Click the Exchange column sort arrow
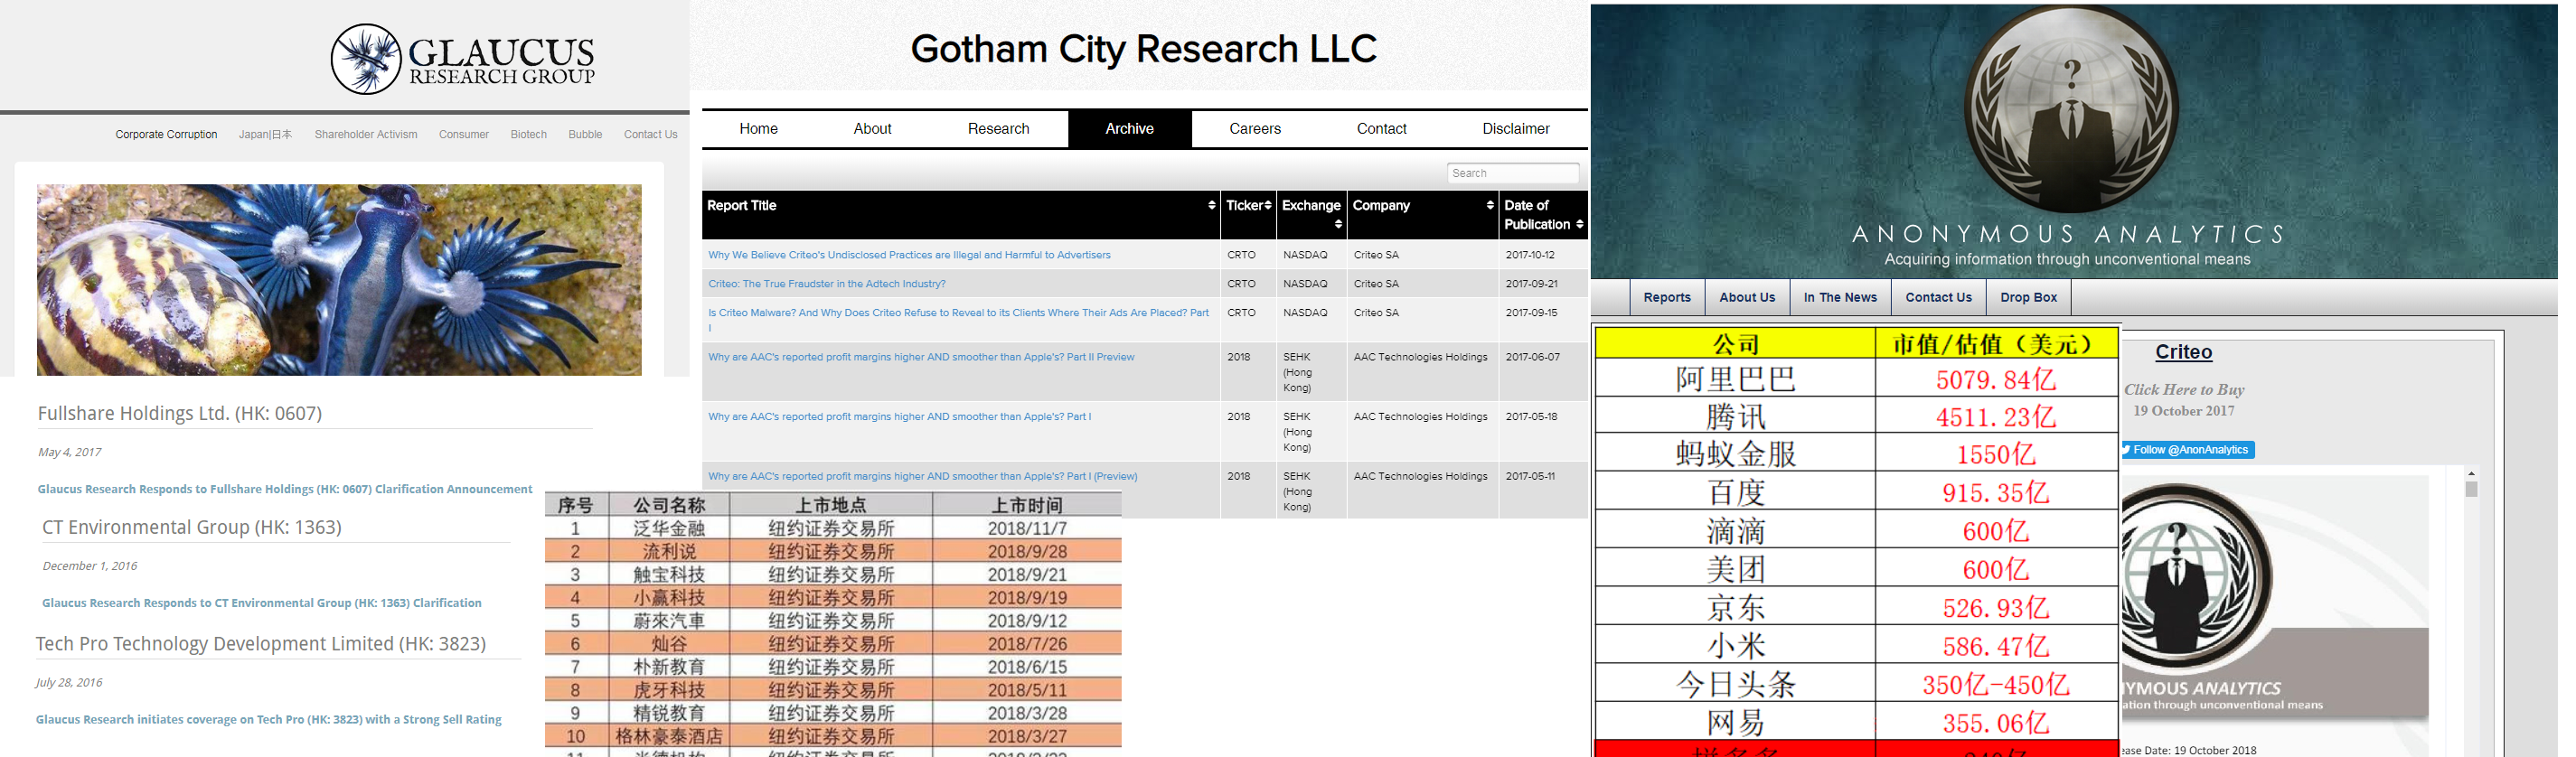Screen dimensions: 2576x757 click(x=1338, y=224)
